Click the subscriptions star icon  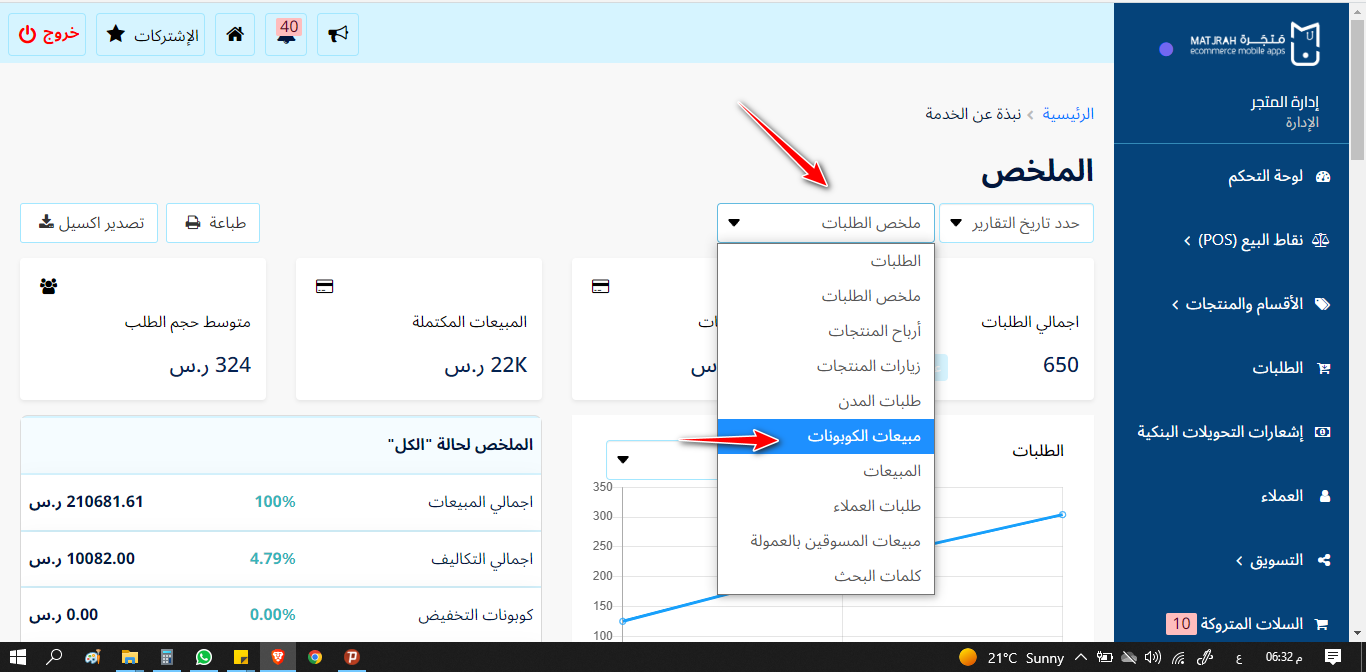(x=116, y=34)
